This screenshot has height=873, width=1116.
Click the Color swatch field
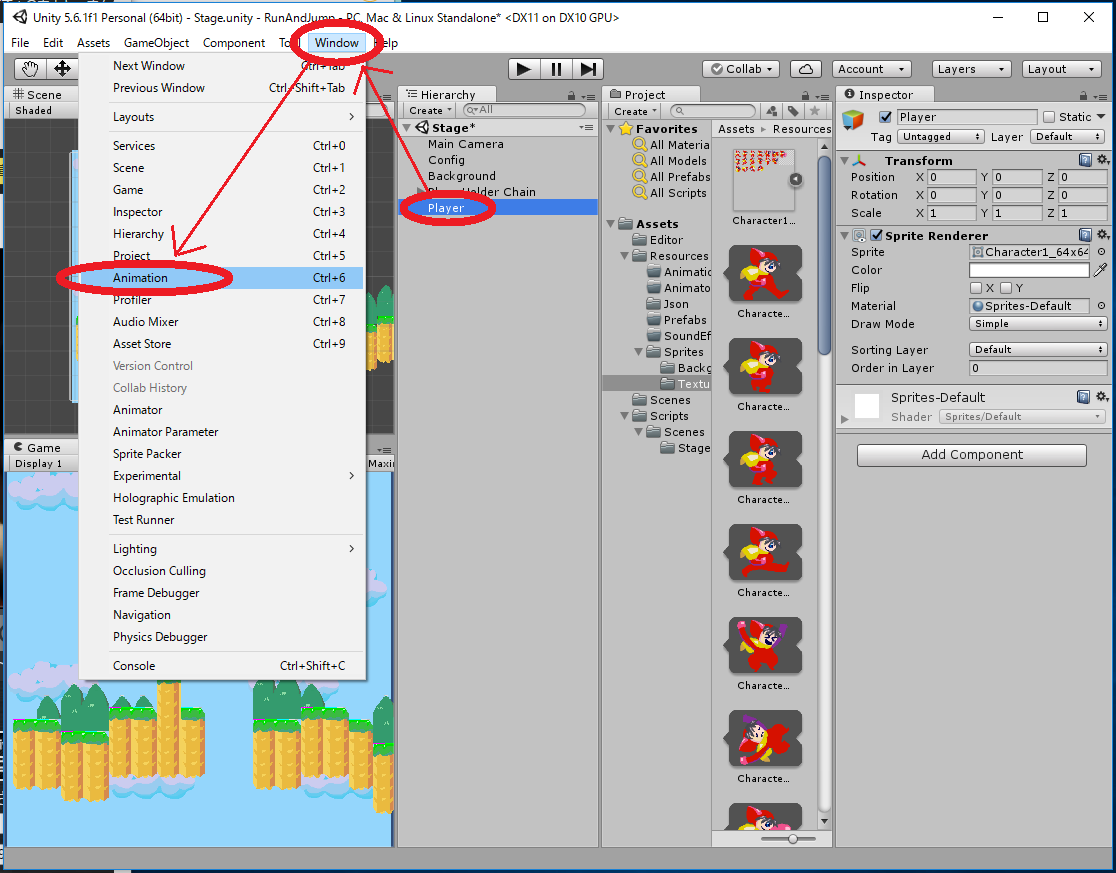coord(1029,270)
